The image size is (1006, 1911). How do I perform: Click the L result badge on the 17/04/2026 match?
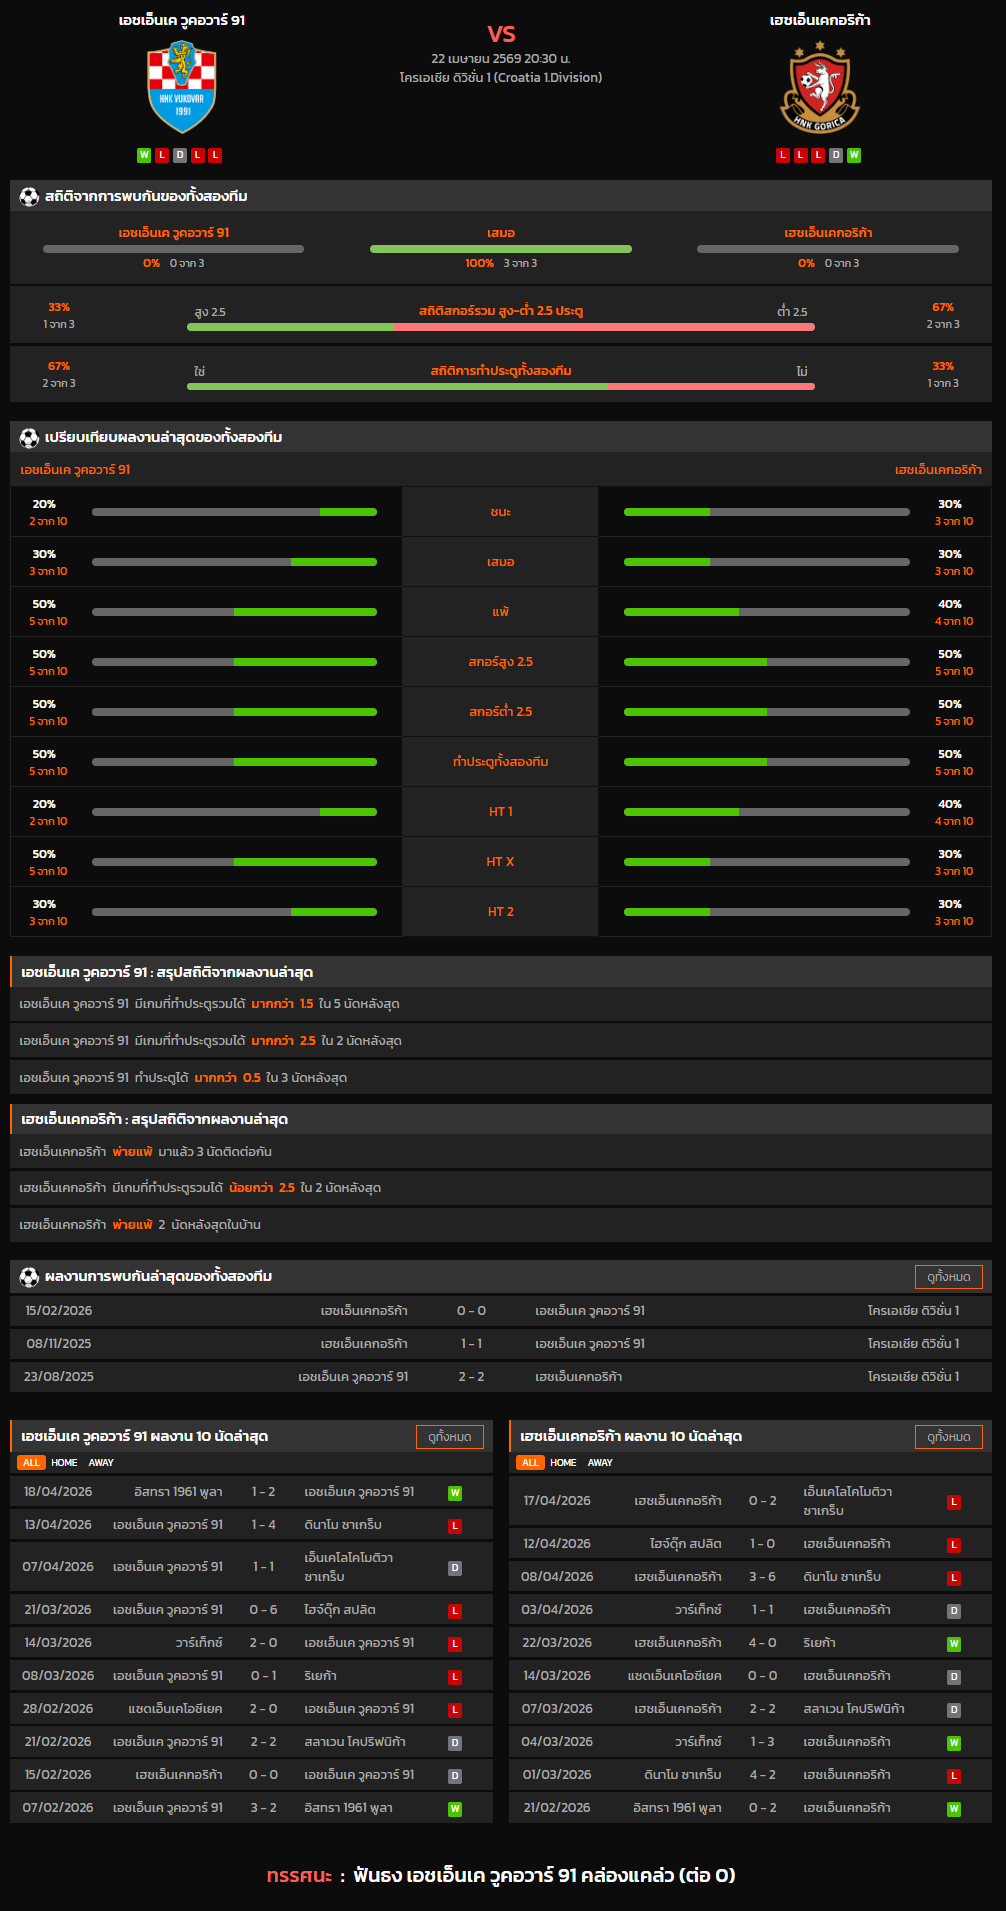point(954,1502)
